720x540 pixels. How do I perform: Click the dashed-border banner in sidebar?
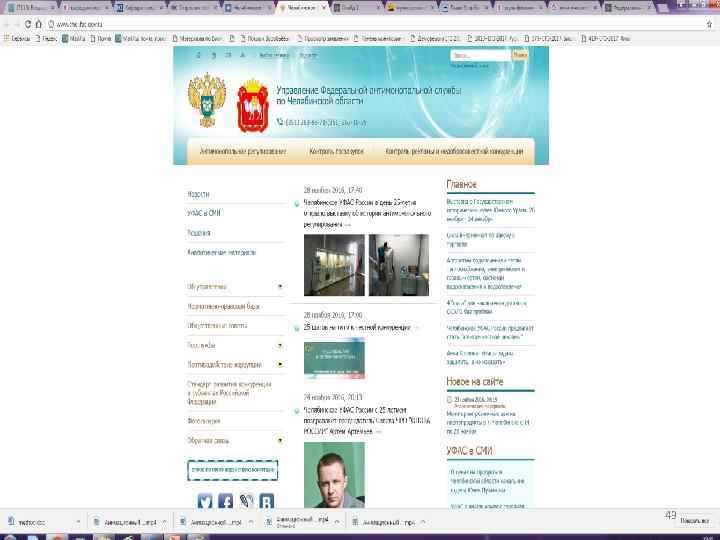pyautogui.click(x=232, y=470)
